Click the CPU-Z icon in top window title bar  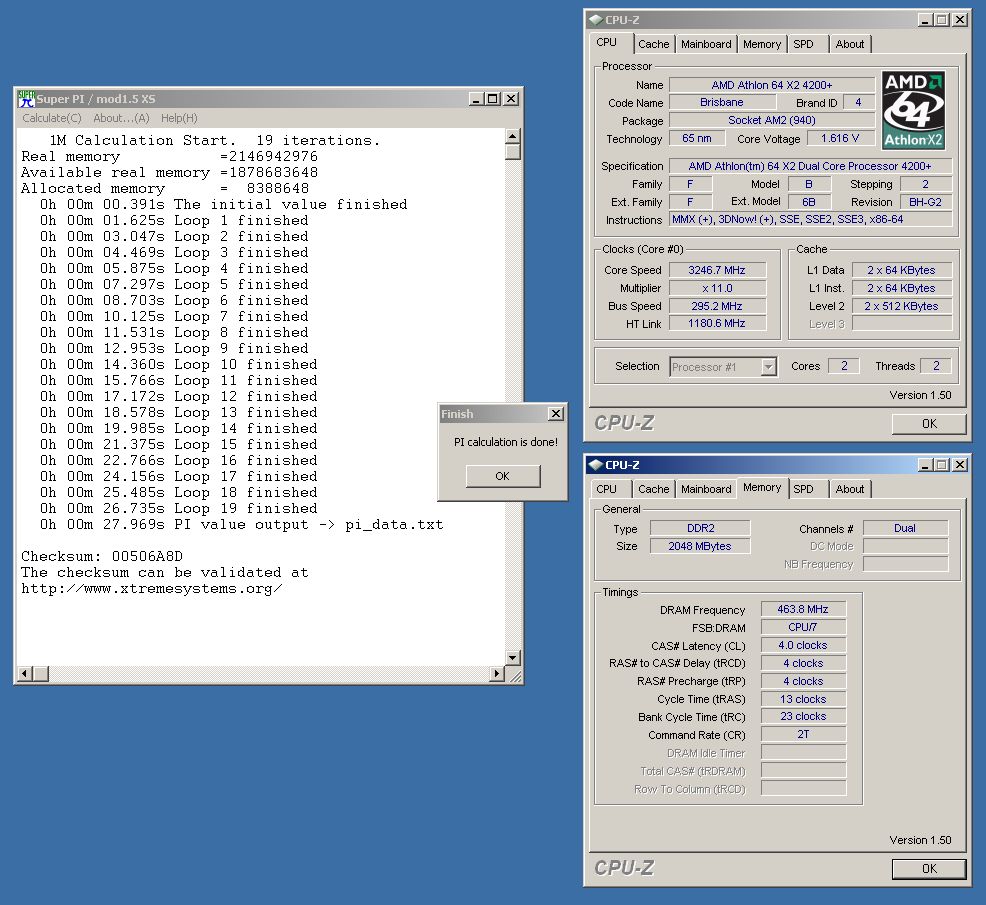[x=595, y=20]
